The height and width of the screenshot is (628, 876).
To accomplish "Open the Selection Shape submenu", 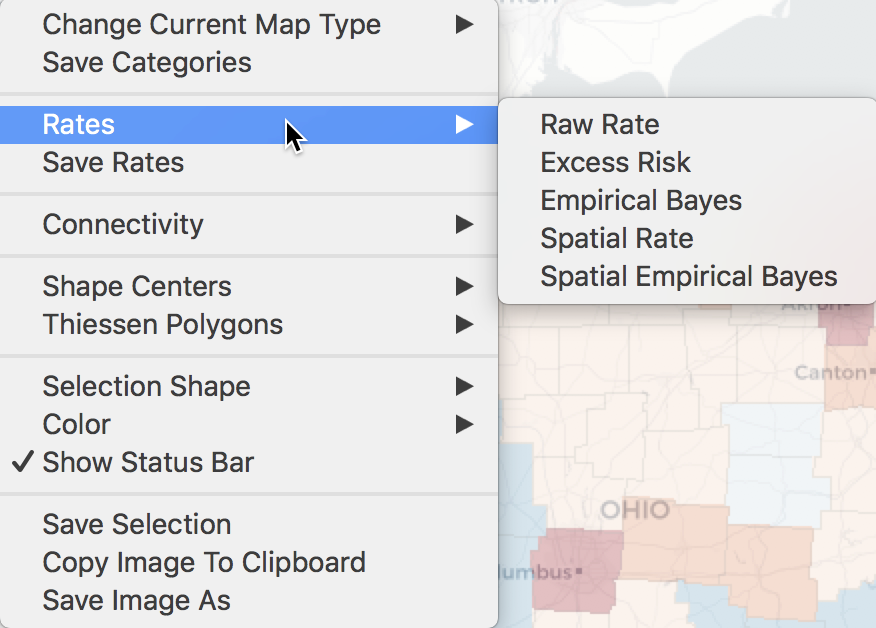I will point(249,387).
